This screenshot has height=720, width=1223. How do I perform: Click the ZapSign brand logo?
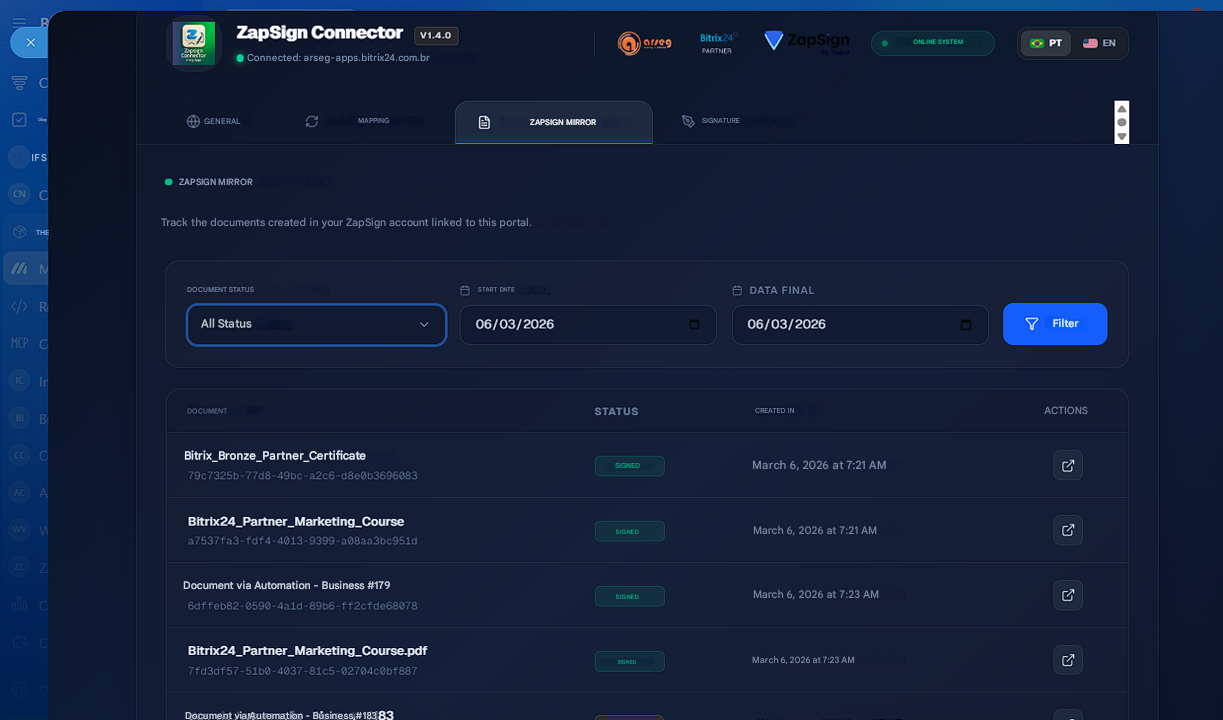tap(806, 42)
